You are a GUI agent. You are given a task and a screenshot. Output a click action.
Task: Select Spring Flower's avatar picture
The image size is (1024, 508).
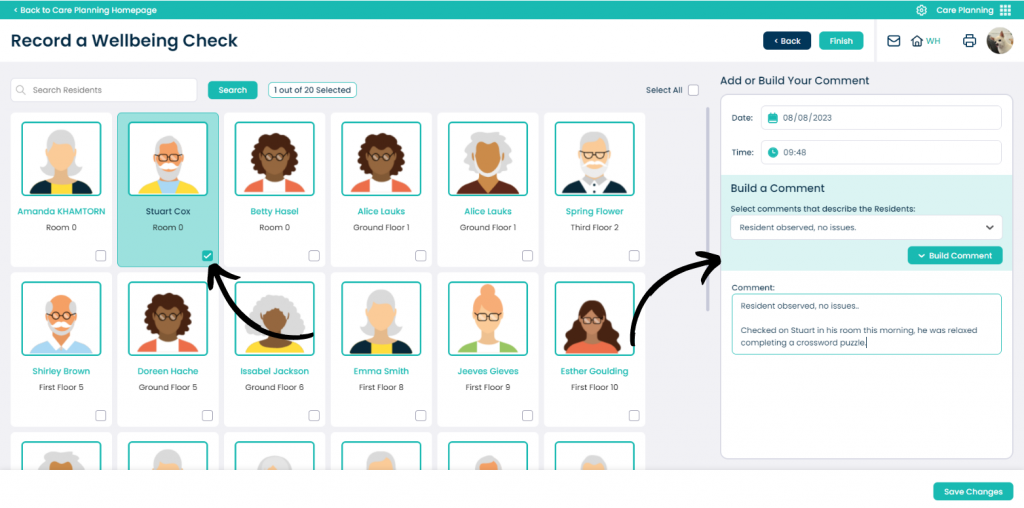click(x=594, y=159)
